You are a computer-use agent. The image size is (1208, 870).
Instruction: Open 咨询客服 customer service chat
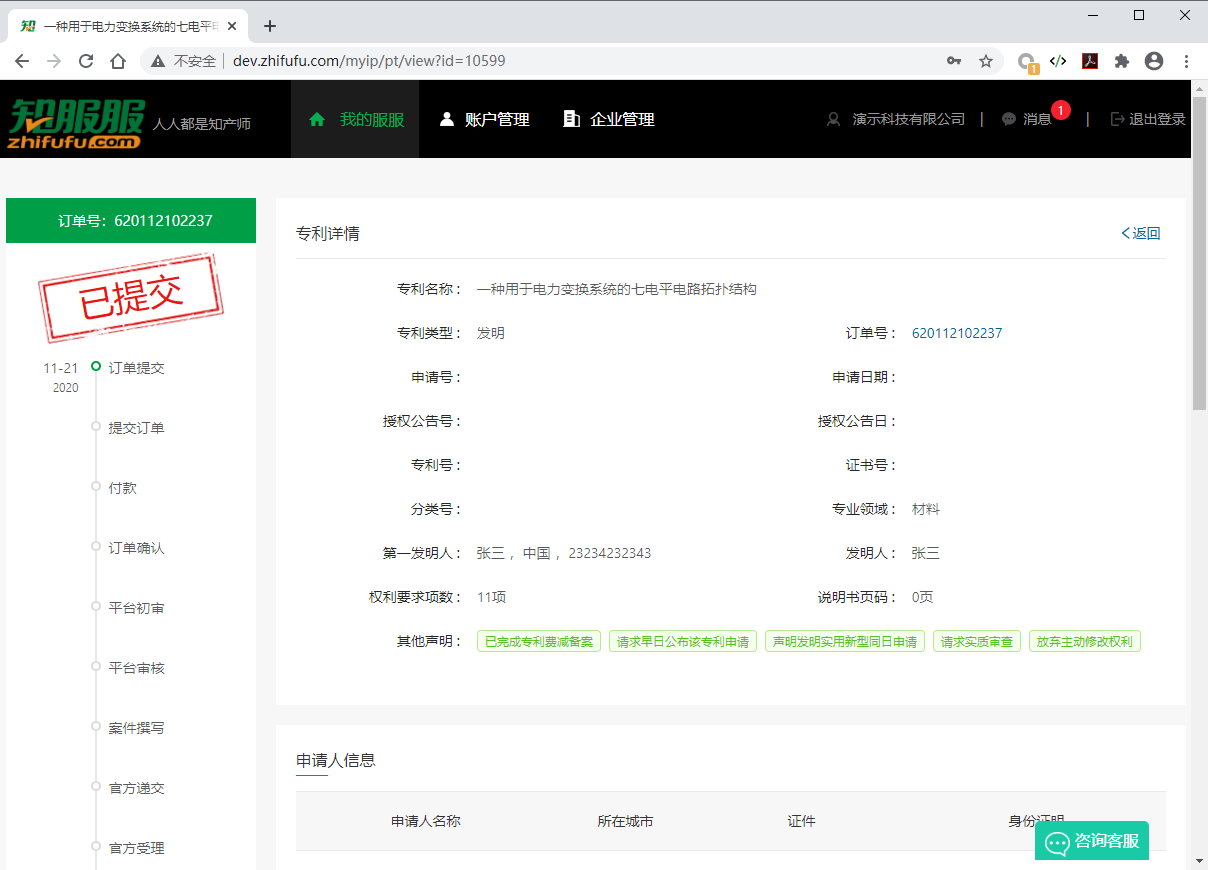1092,842
